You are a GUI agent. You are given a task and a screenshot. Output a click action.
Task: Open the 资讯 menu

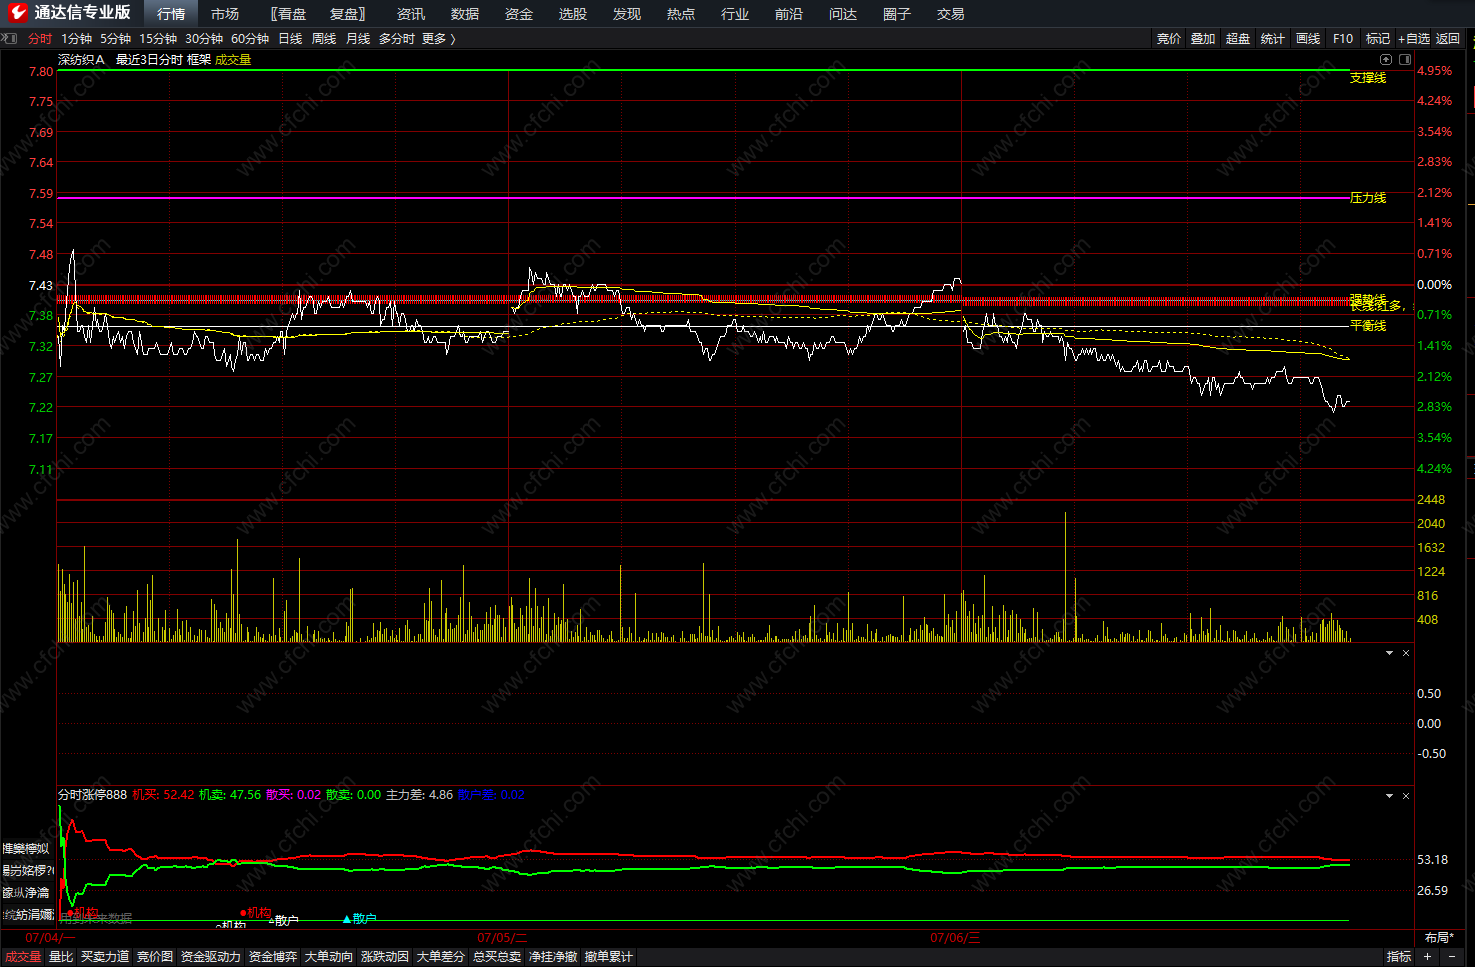[x=410, y=14]
